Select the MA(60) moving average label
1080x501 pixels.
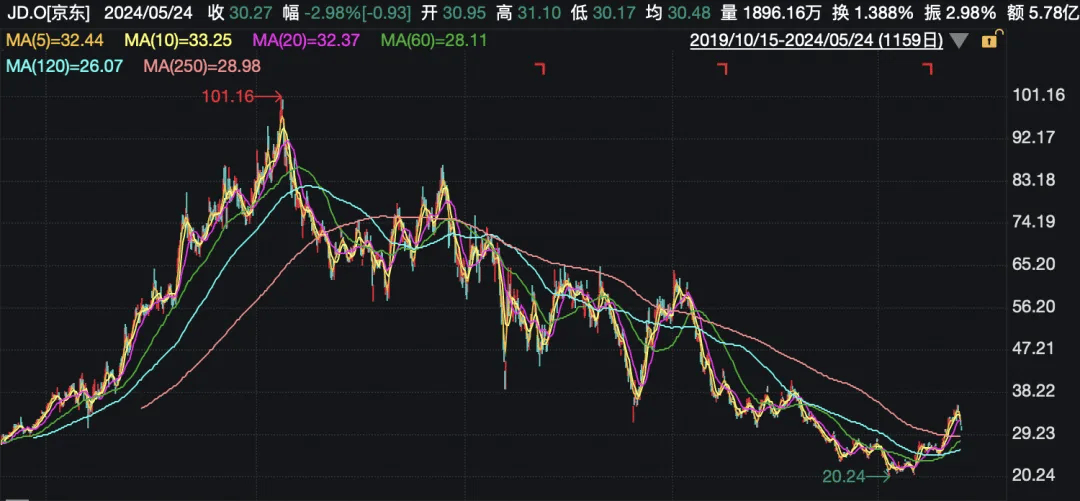pos(428,42)
